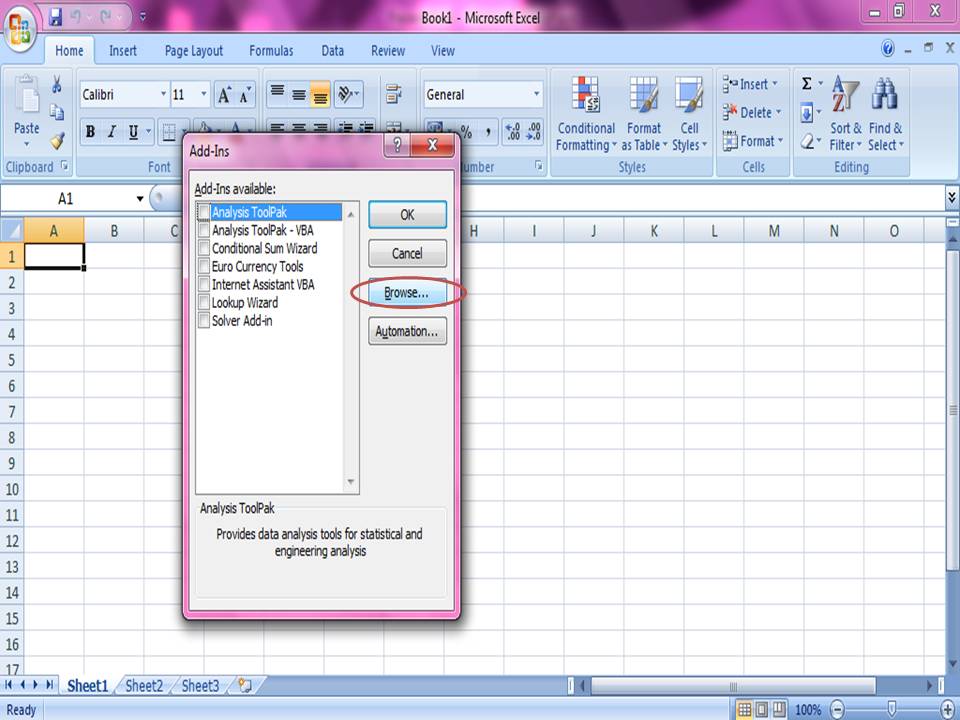Image resolution: width=960 pixels, height=720 pixels.
Task: Click Browse... in Add-Ins dialog
Action: (407, 293)
